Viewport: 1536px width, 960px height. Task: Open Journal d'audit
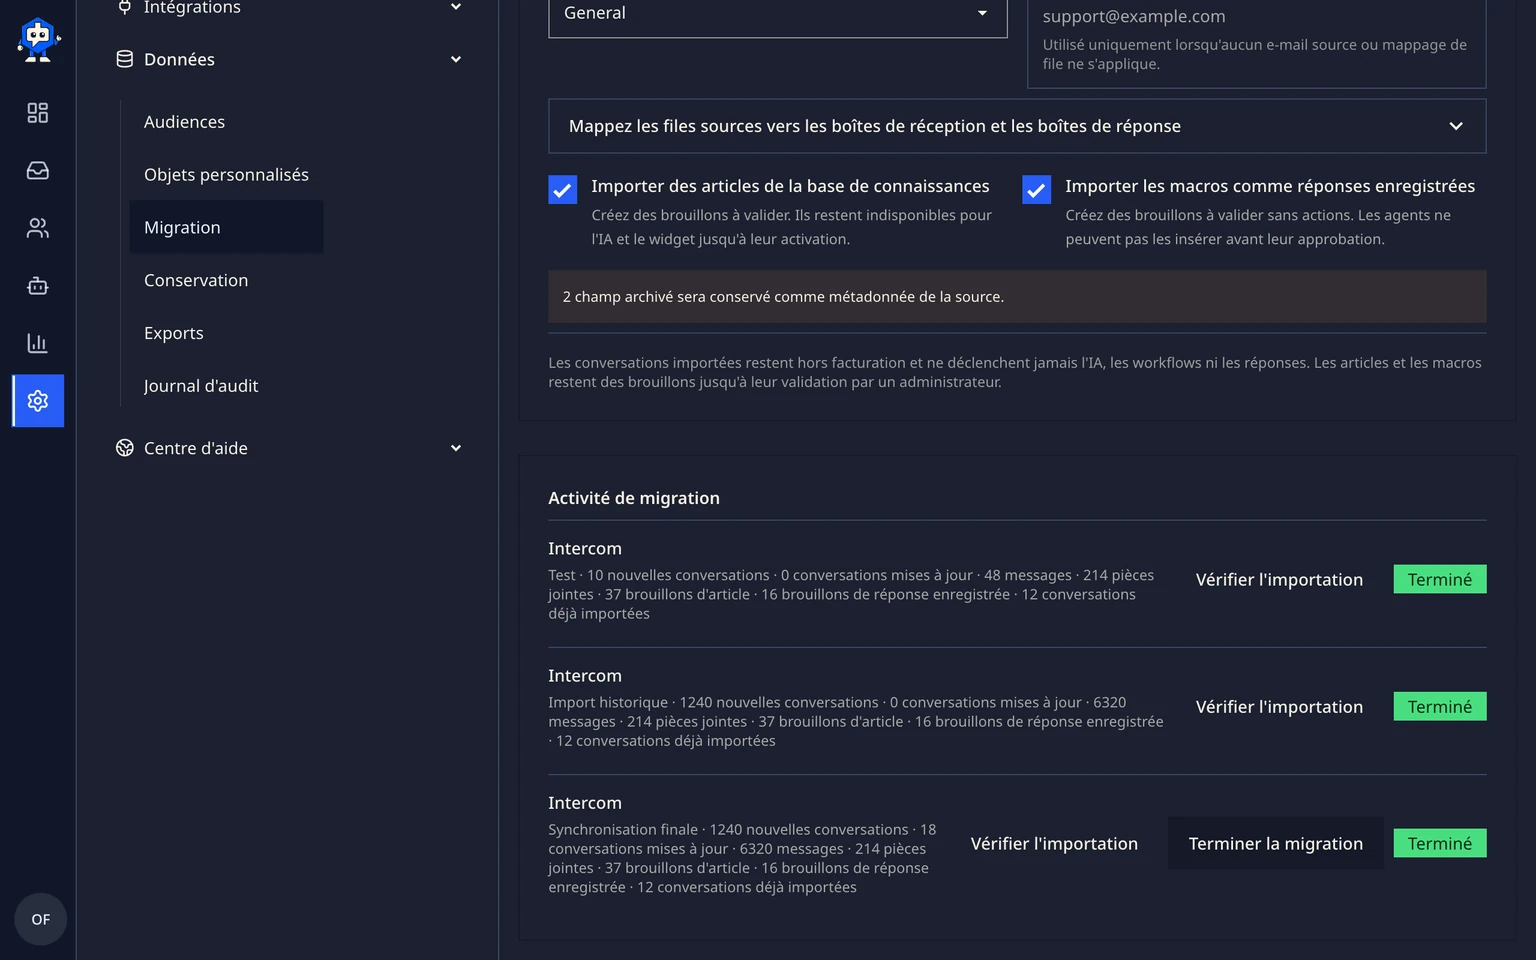201,386
